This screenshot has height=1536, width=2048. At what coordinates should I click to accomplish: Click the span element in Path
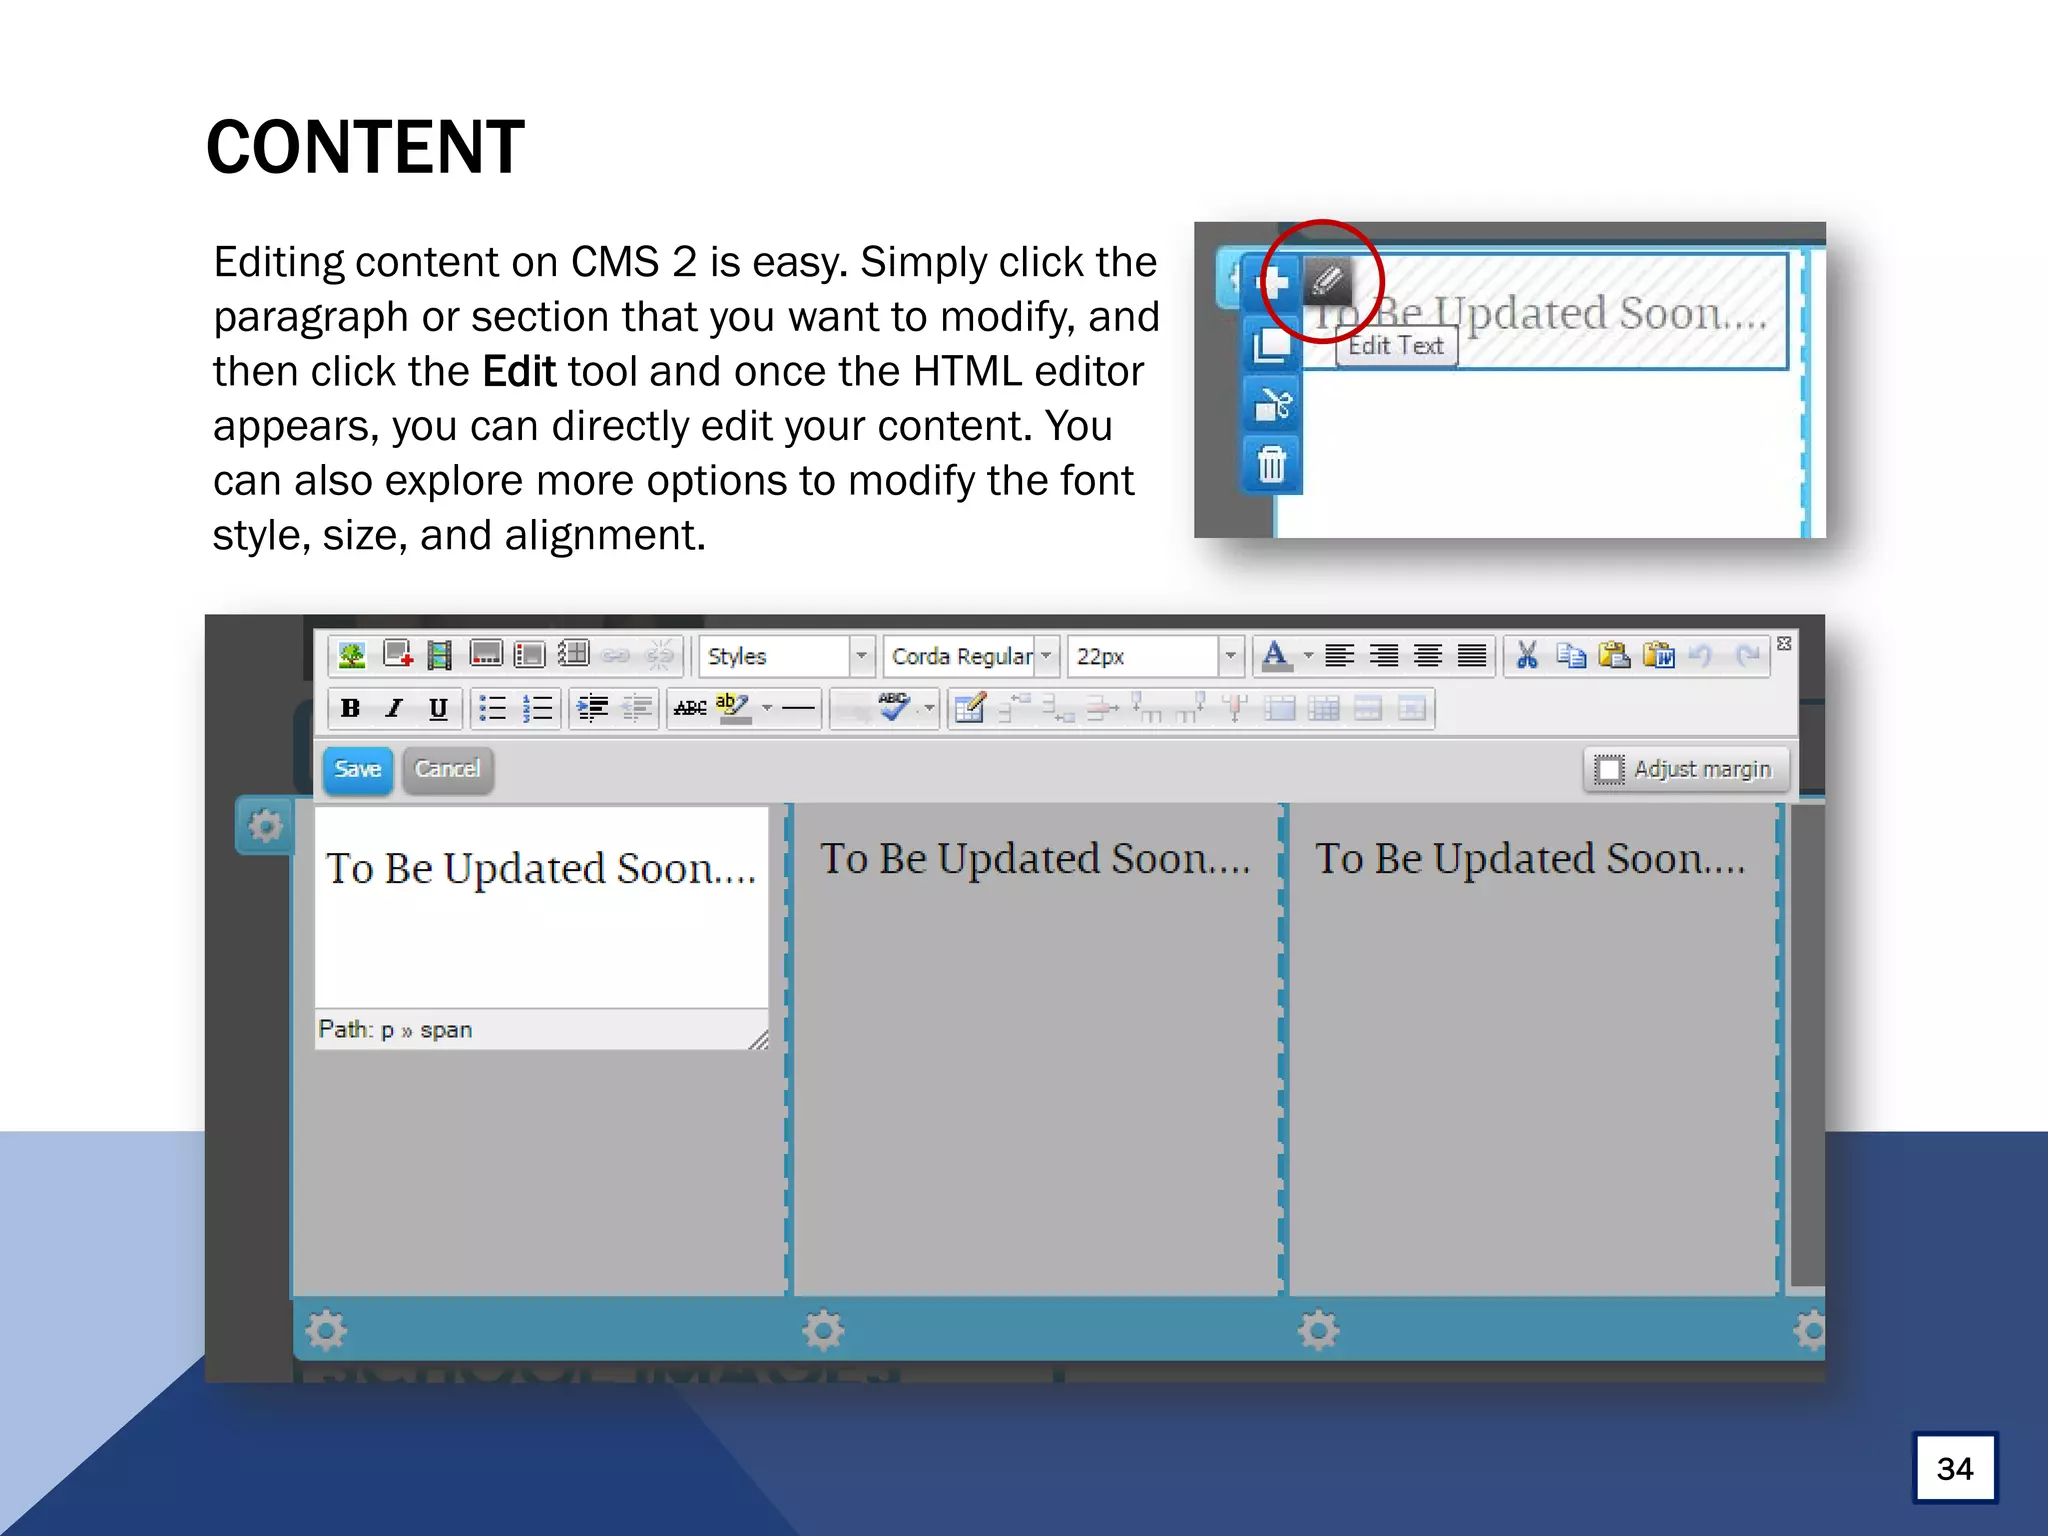[x=446, y=1030]
